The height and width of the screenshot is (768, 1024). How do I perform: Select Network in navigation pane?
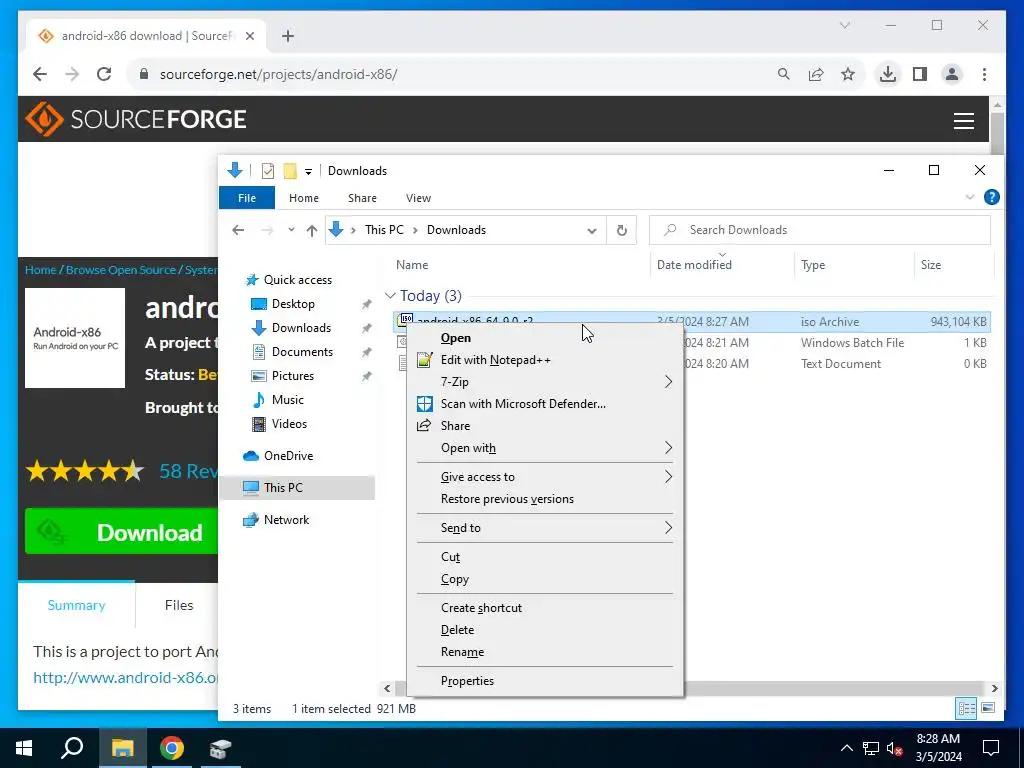[x=286, y=520]
